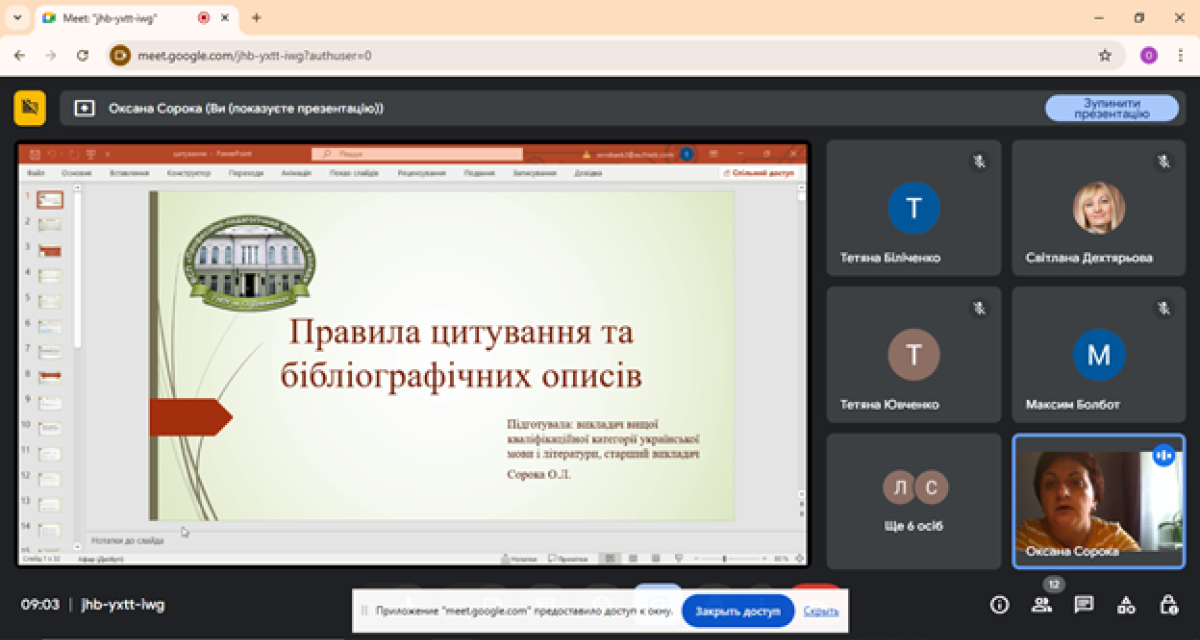Open host controls lock icon

(1167, 604)
